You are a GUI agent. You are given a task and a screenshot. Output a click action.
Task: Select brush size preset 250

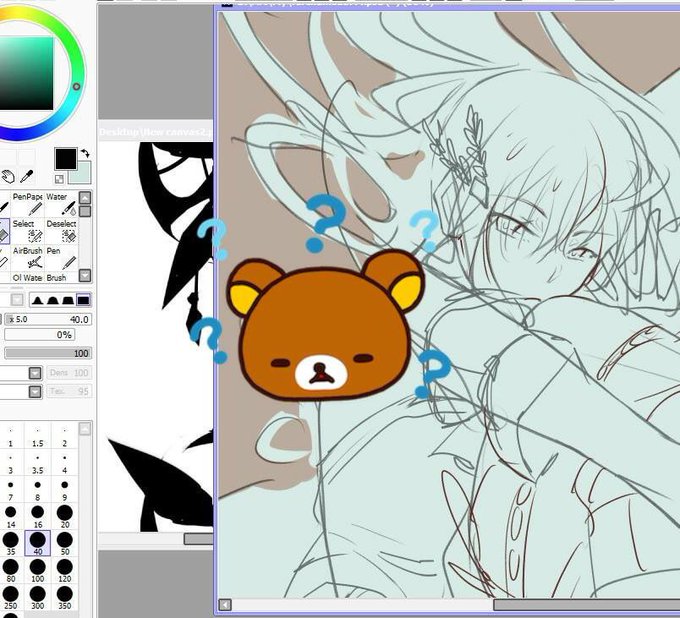tap(10, 597)
